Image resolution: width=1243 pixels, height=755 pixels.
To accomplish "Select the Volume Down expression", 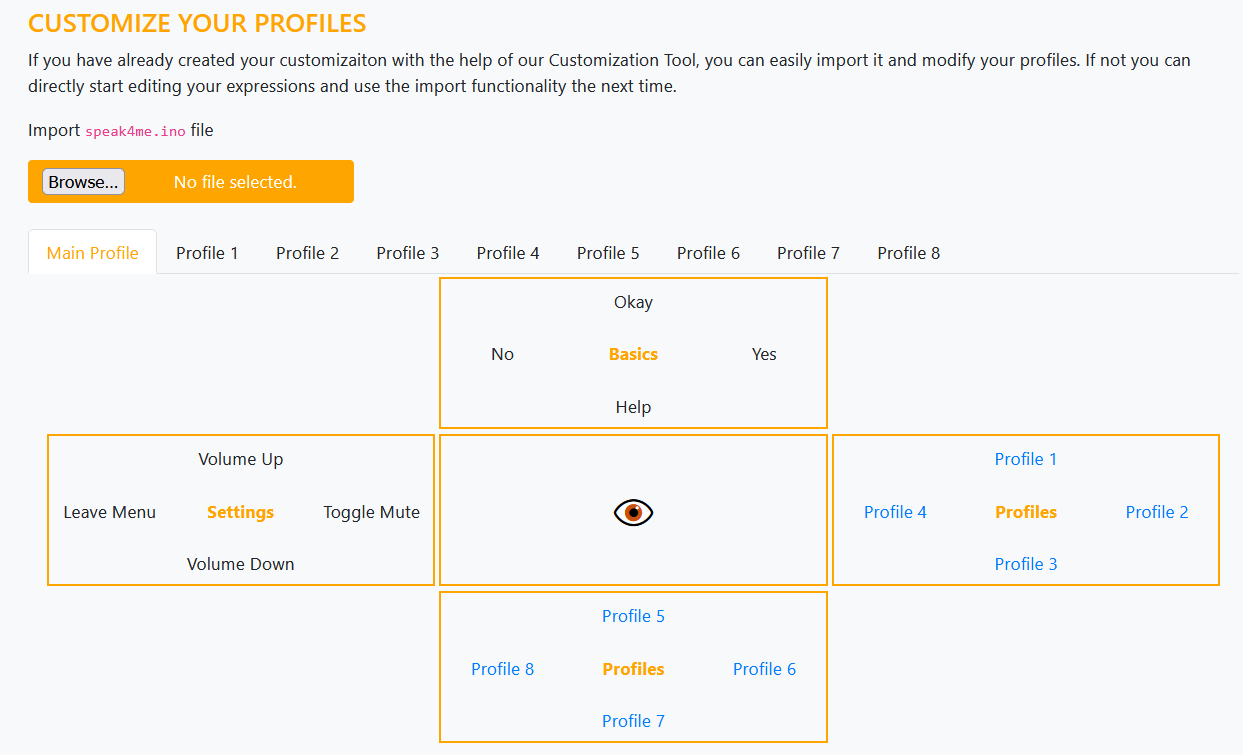I will tap(240, 564).
